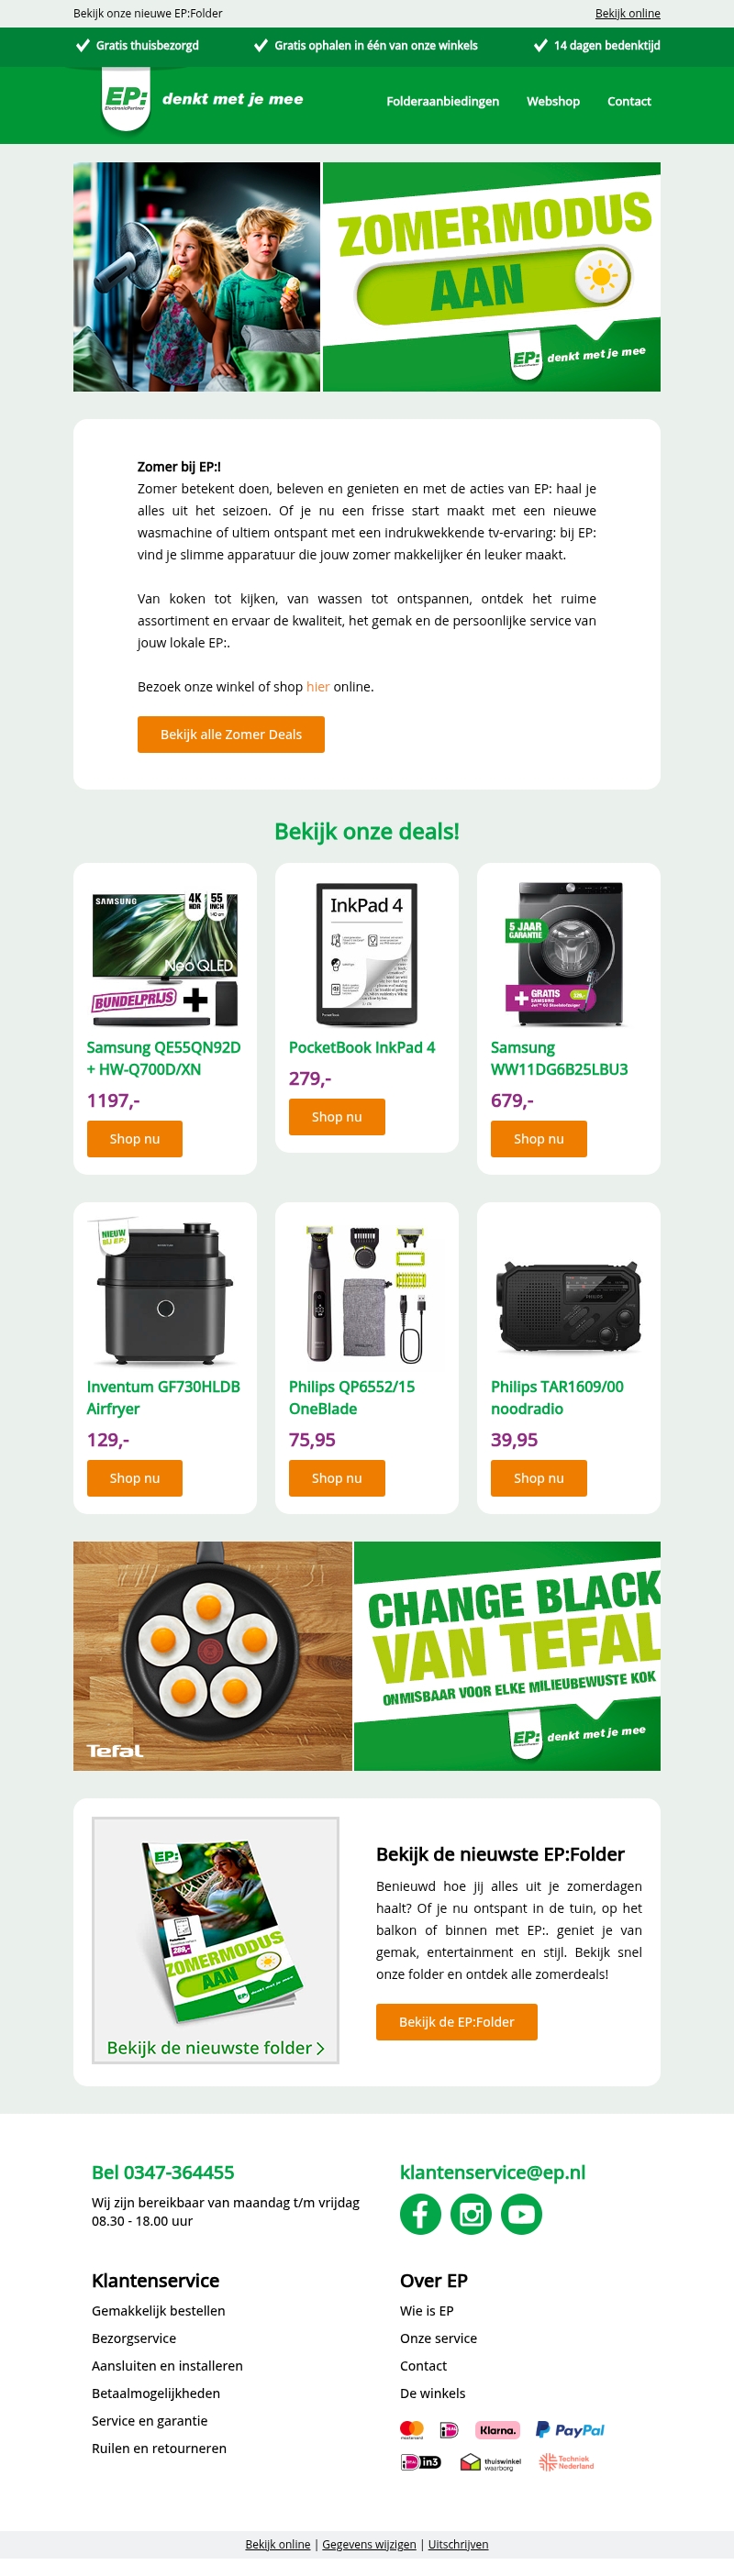734x2576 pixels.
Task: Click Shop nu for Philips noodradio
Action: 539,1478
